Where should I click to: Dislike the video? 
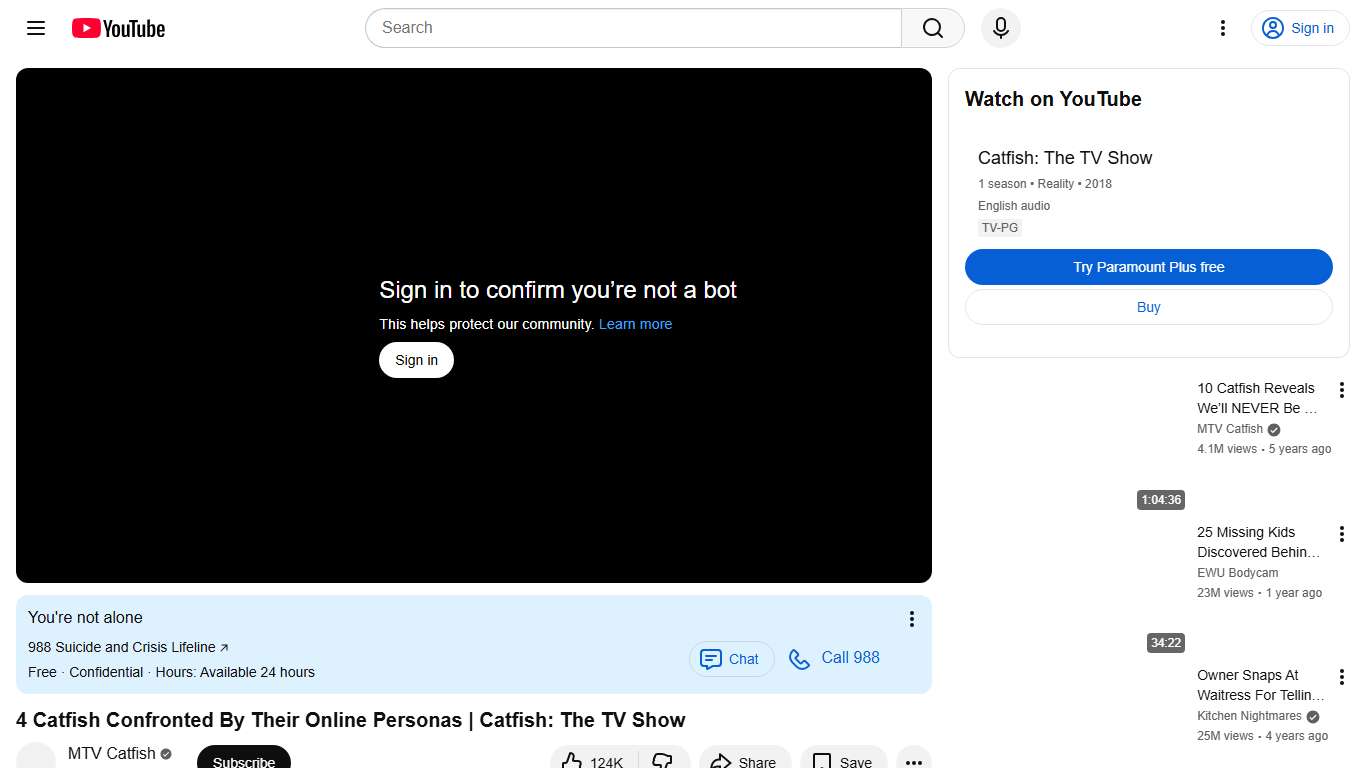(x=663, y=760)
